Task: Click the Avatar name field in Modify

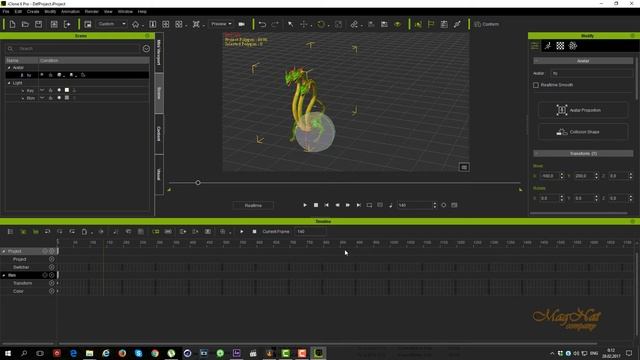Action: click(592, 73)
